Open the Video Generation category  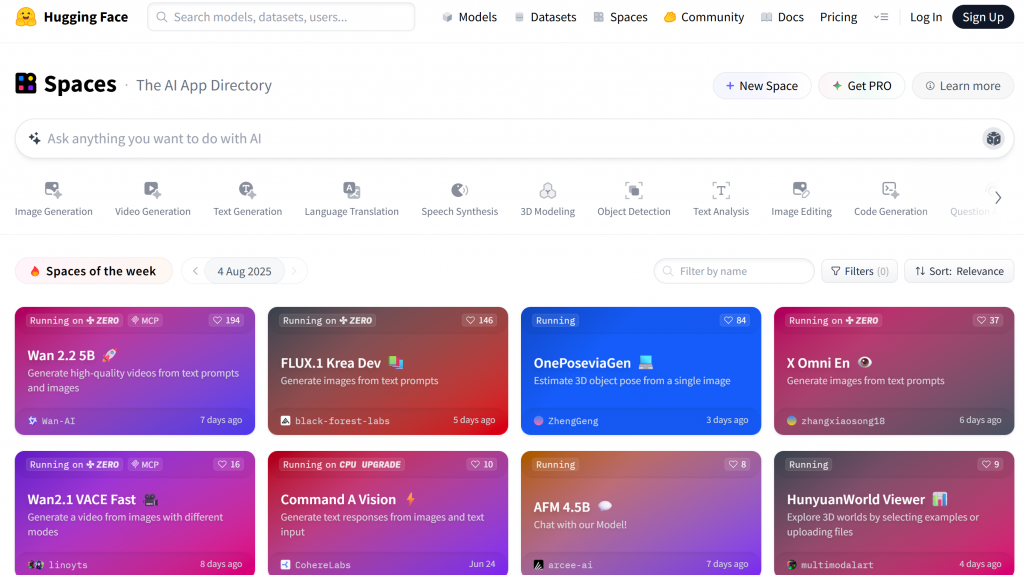pyautogui.click(x=153, y=199)
